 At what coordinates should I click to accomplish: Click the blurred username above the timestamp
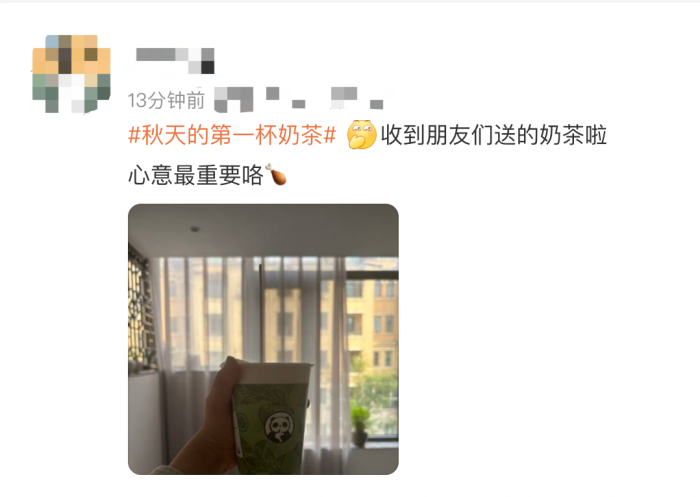click(175, 60)
